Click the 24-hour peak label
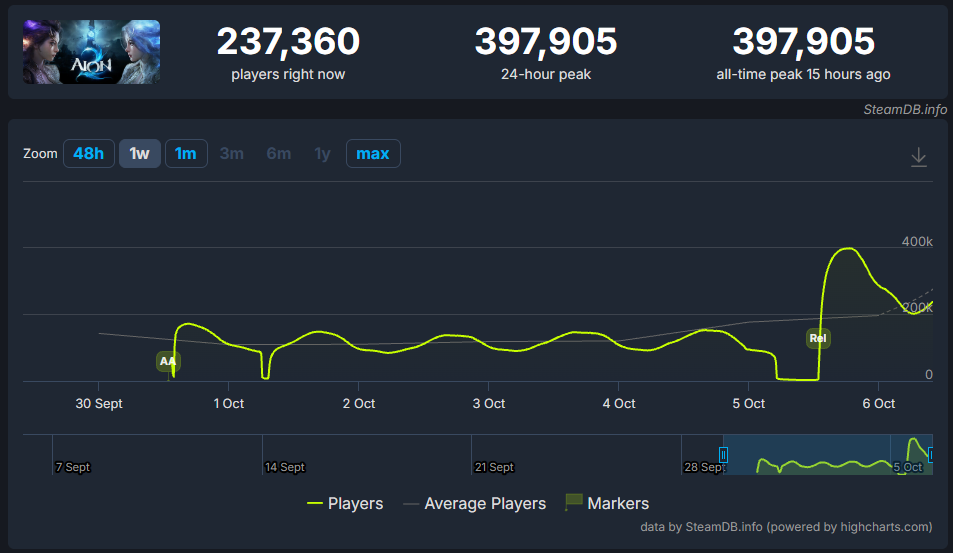The width and height of the screenshot is (953, 553). point(546,74)
